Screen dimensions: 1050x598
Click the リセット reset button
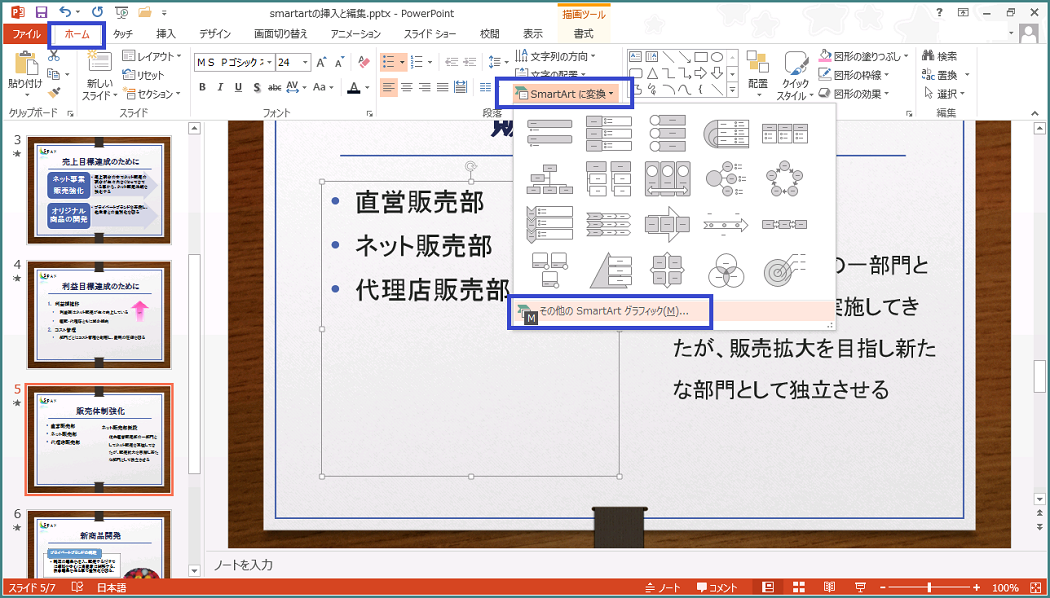[143, 75]
